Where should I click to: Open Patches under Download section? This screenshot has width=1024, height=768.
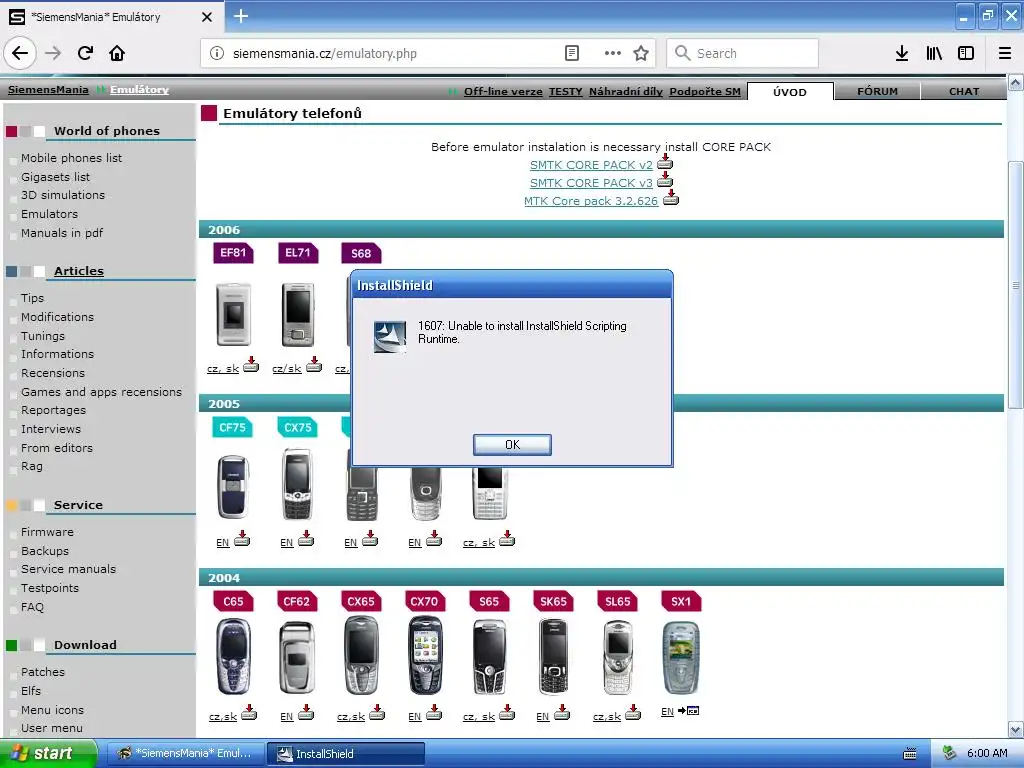click(42, 672)
